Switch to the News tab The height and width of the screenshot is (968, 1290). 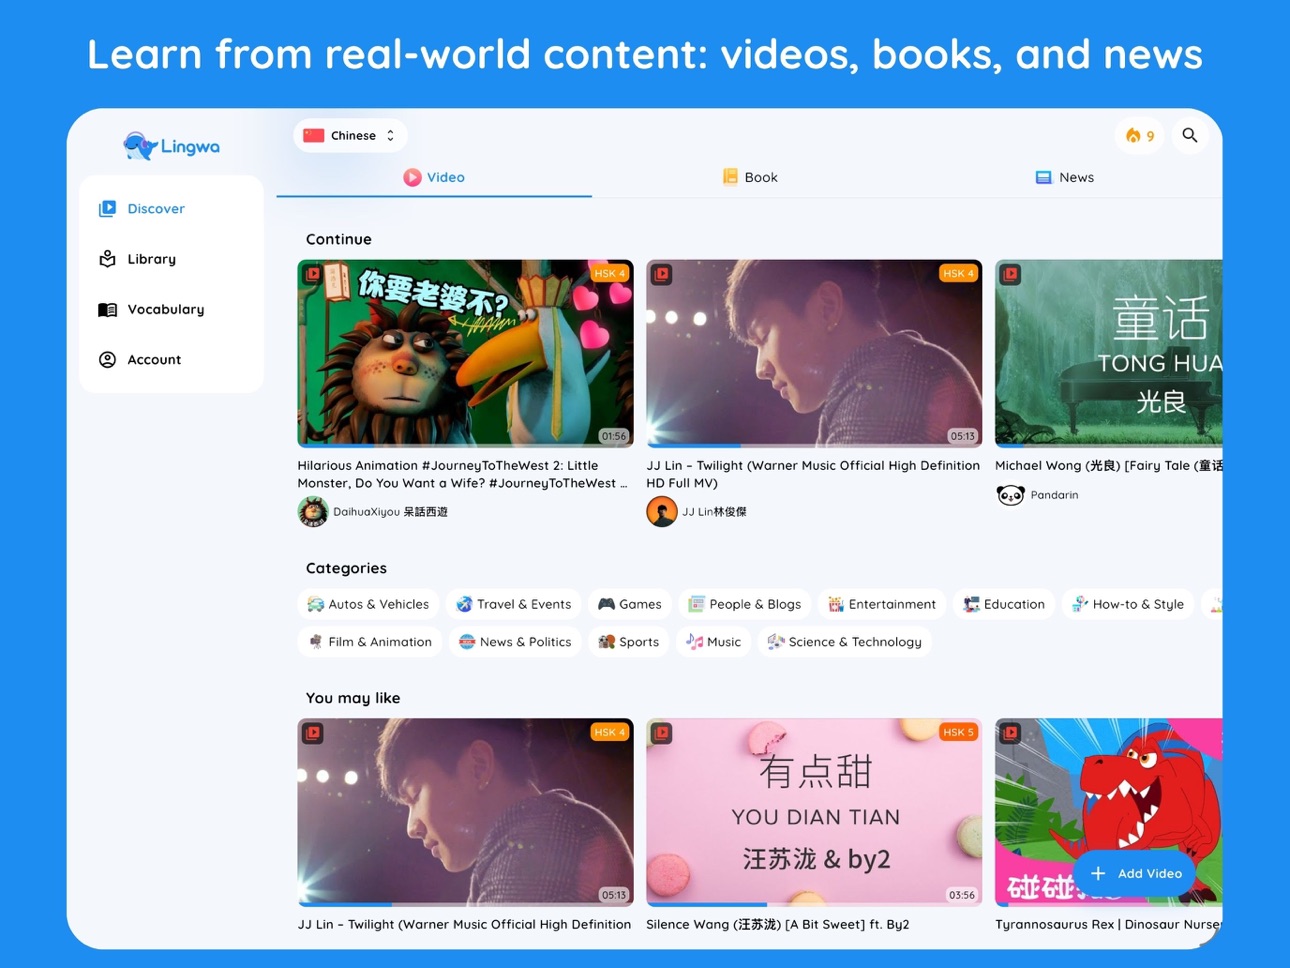pyautogui.click(x=1064, y=177)
